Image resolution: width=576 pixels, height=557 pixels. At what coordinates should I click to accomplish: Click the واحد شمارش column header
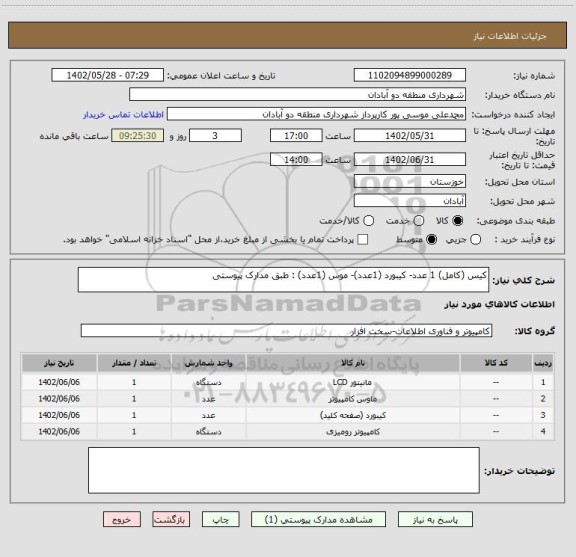[x=208, y=363]
